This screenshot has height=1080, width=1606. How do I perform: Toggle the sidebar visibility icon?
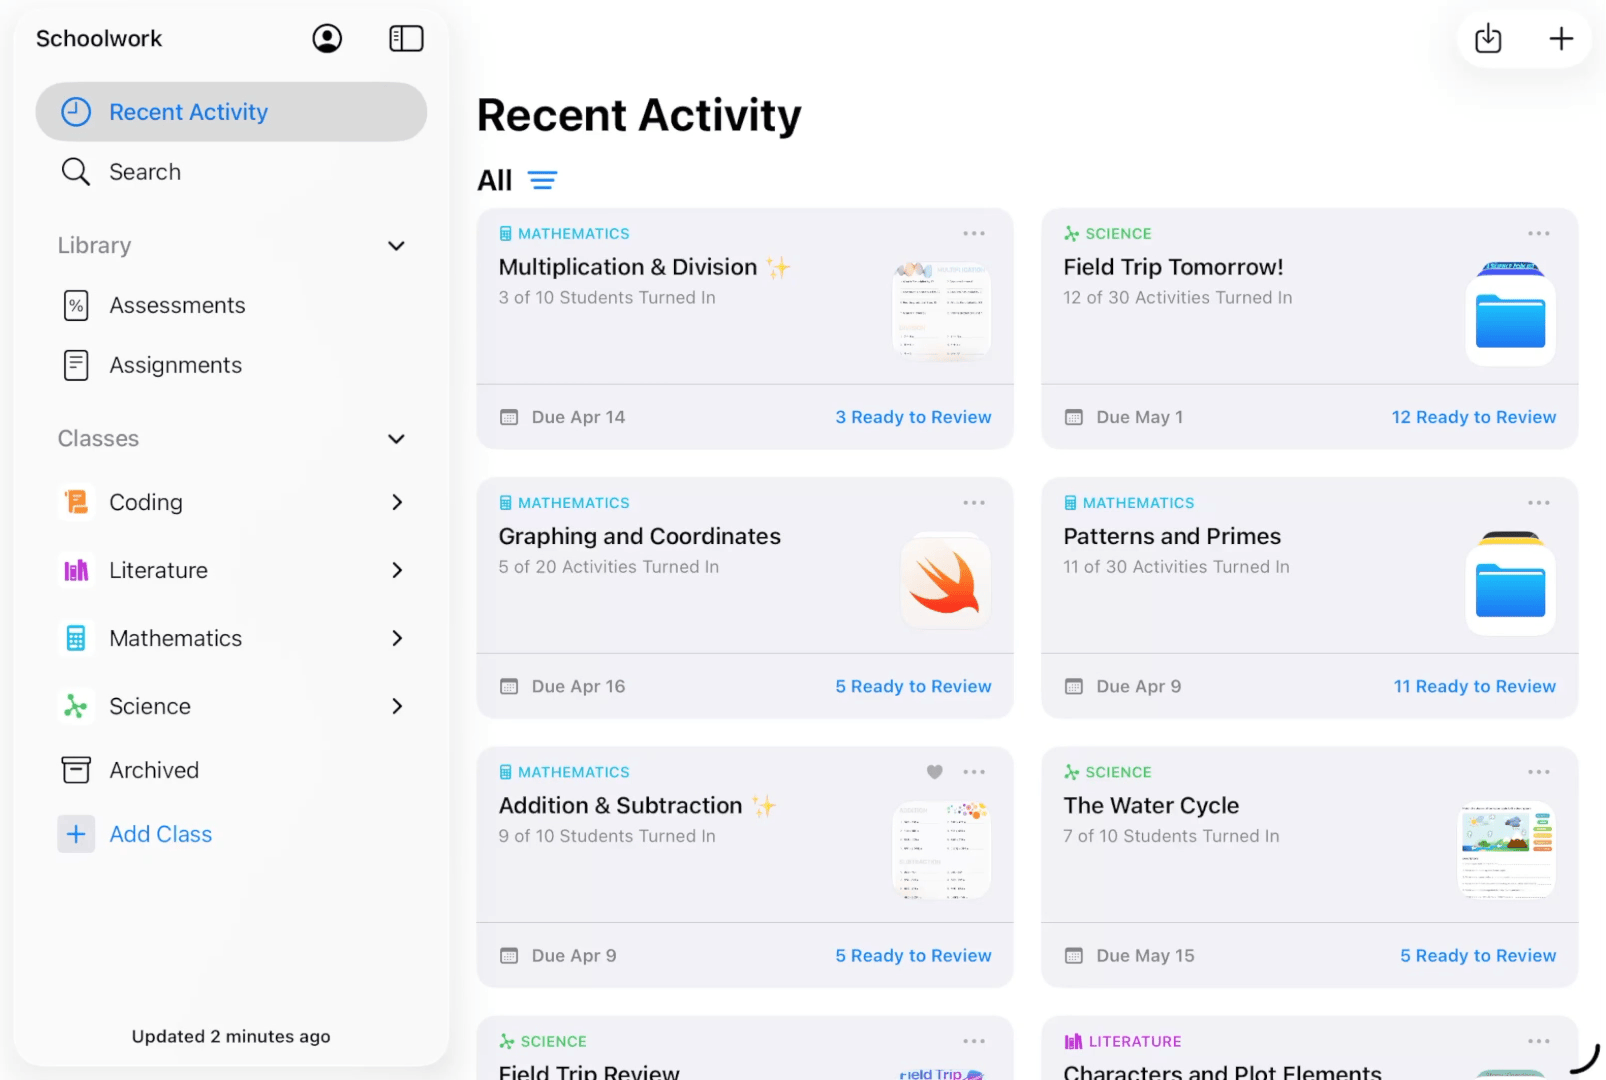point(406,38)
